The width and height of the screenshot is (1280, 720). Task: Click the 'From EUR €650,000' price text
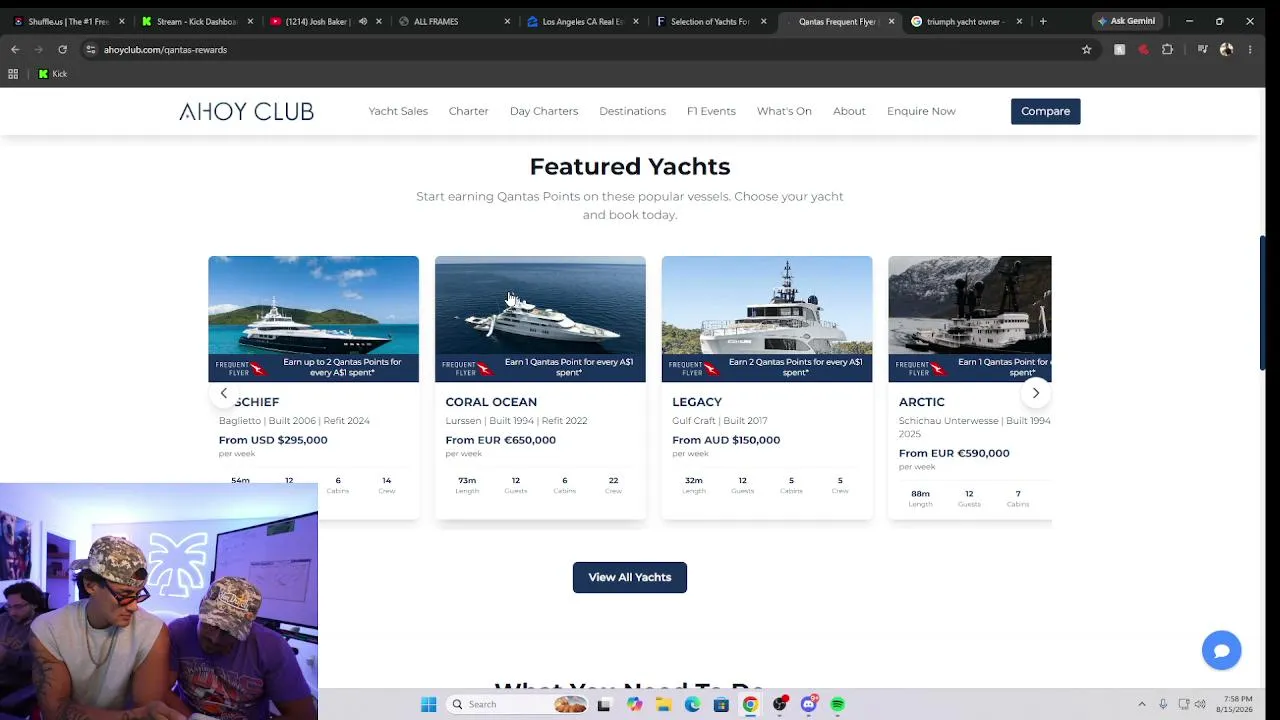tap(500, 440)
